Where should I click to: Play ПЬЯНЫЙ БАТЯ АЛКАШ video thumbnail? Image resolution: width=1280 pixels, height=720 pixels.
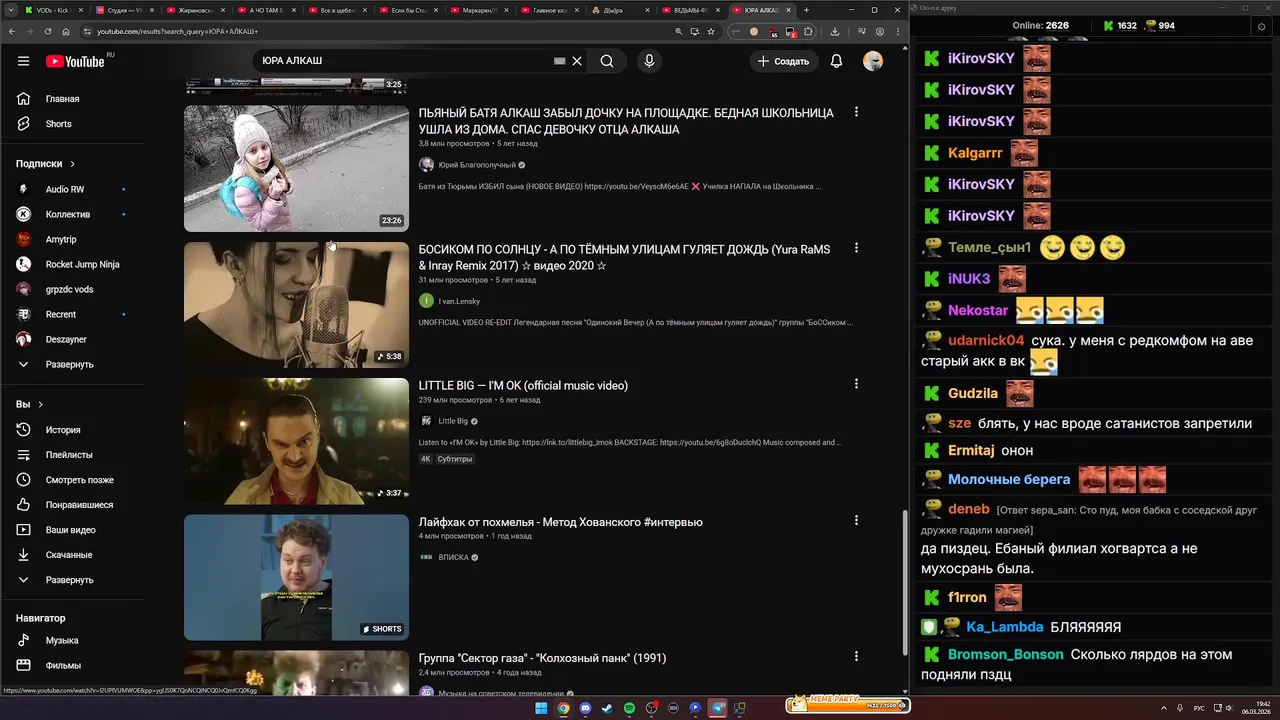296,169
